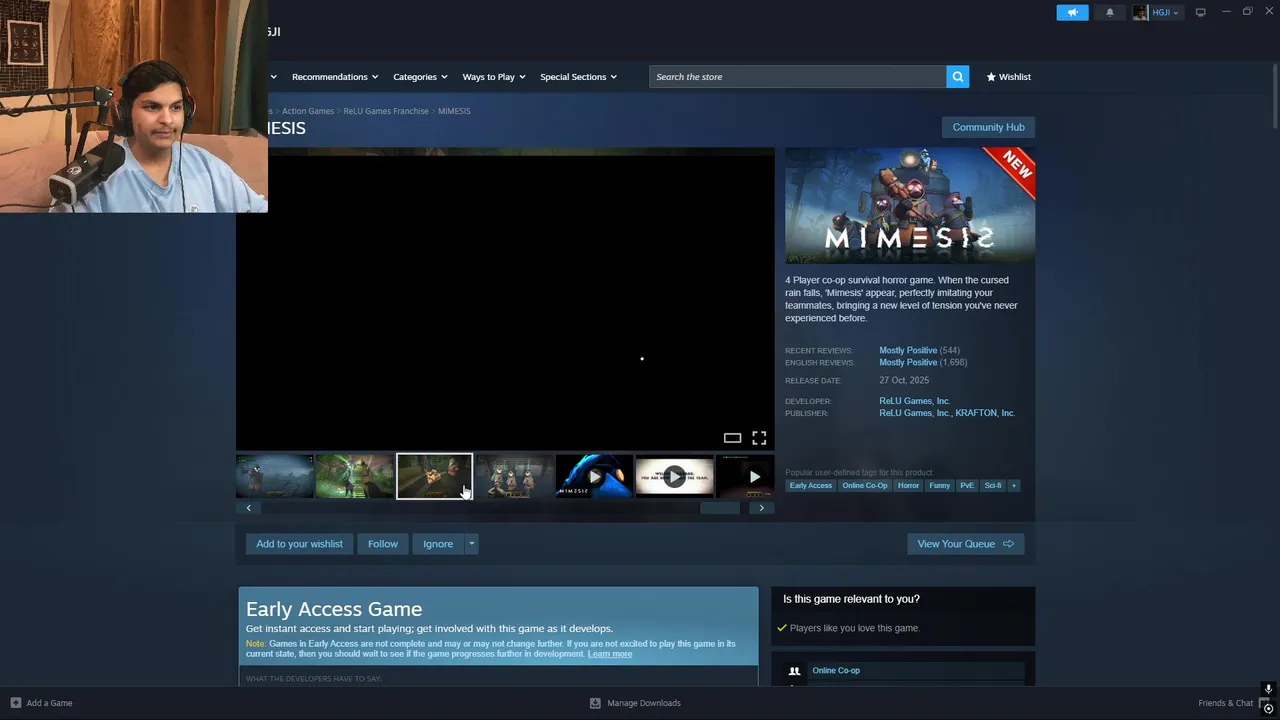This screenshot has height=720, width=1280.
Task: Open recent Mostly Positive reviews
Action: point(908,350)
